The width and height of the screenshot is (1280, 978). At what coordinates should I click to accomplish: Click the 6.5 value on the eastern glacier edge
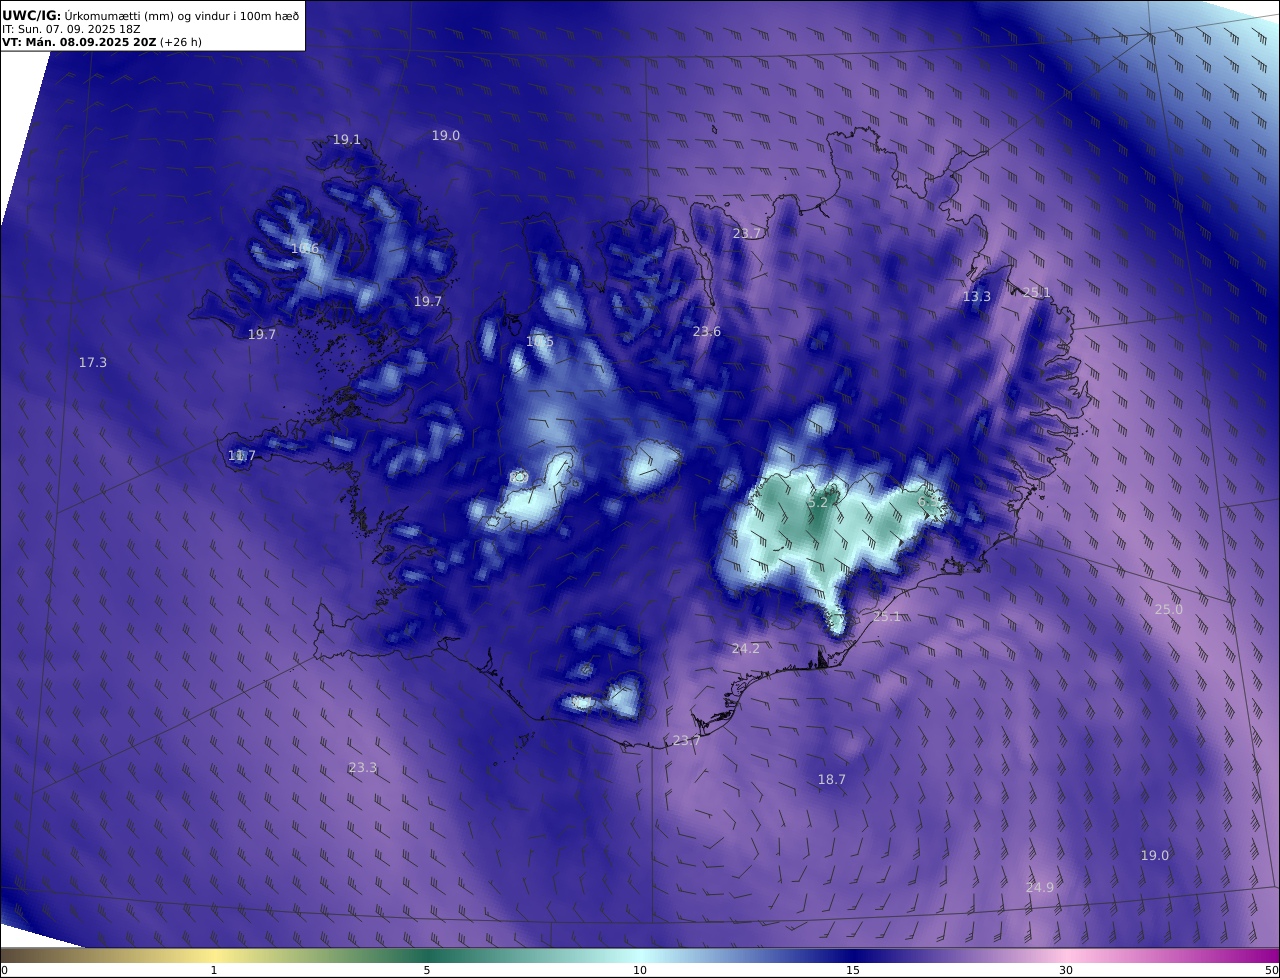928,501
